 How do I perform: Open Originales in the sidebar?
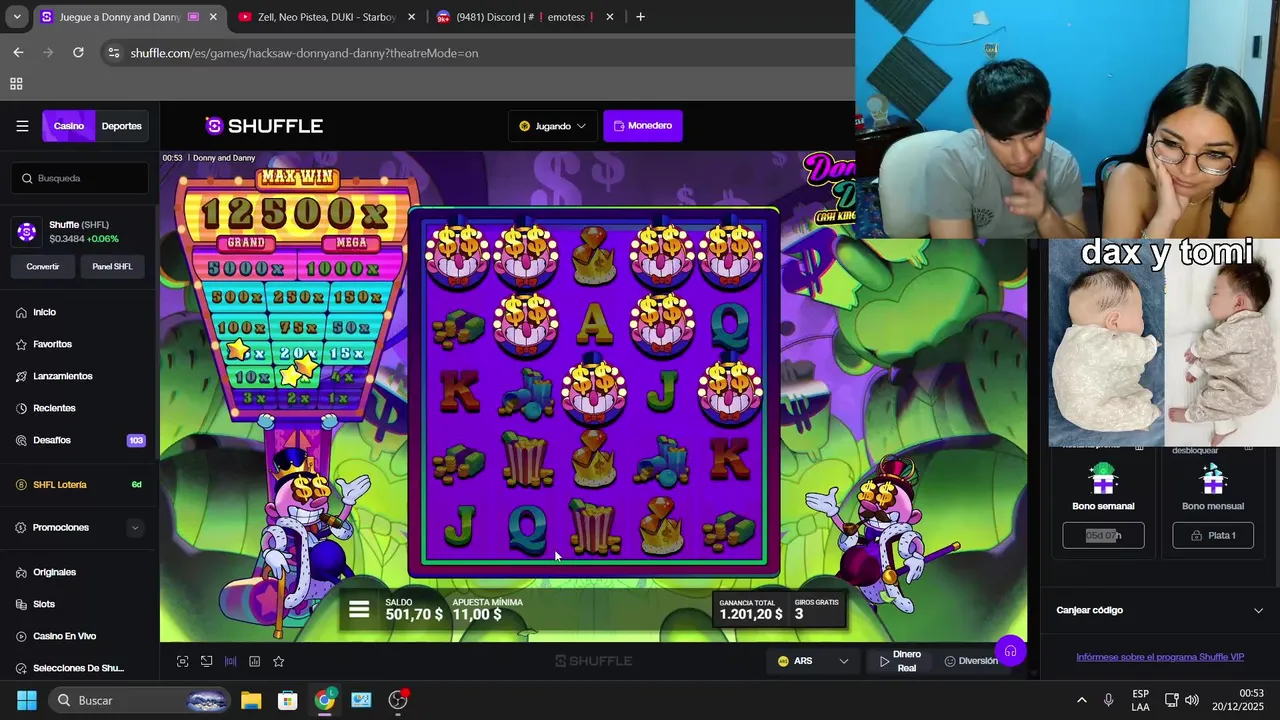(54, 572)
